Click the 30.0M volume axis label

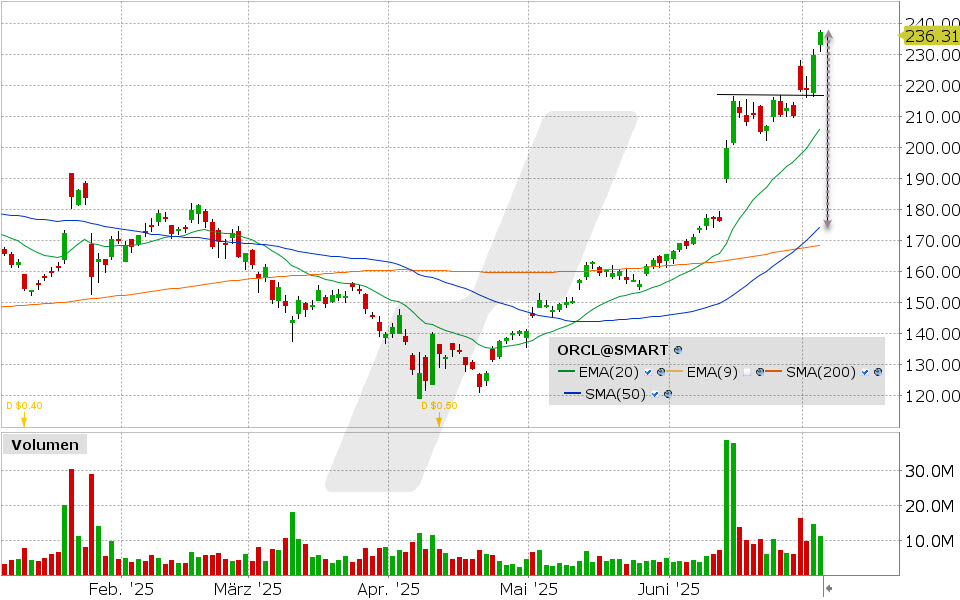(x=929, y=471)
